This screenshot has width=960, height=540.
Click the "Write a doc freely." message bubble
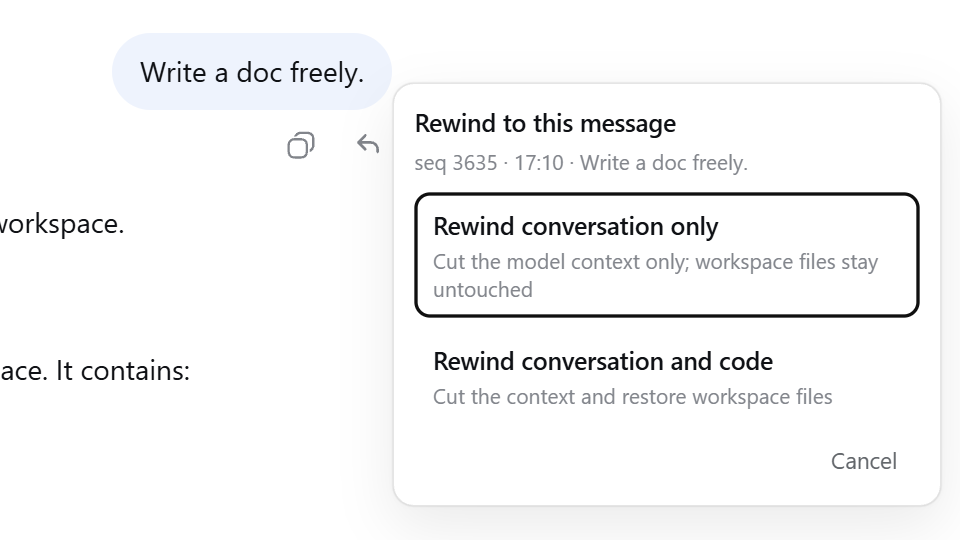252,72
